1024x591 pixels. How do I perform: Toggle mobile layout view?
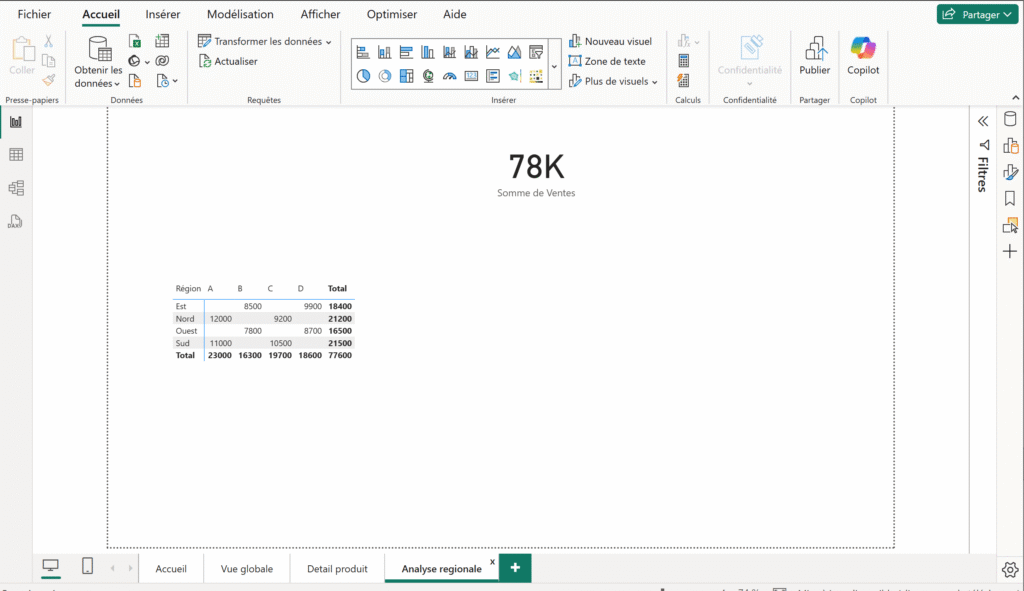(87, 566)
